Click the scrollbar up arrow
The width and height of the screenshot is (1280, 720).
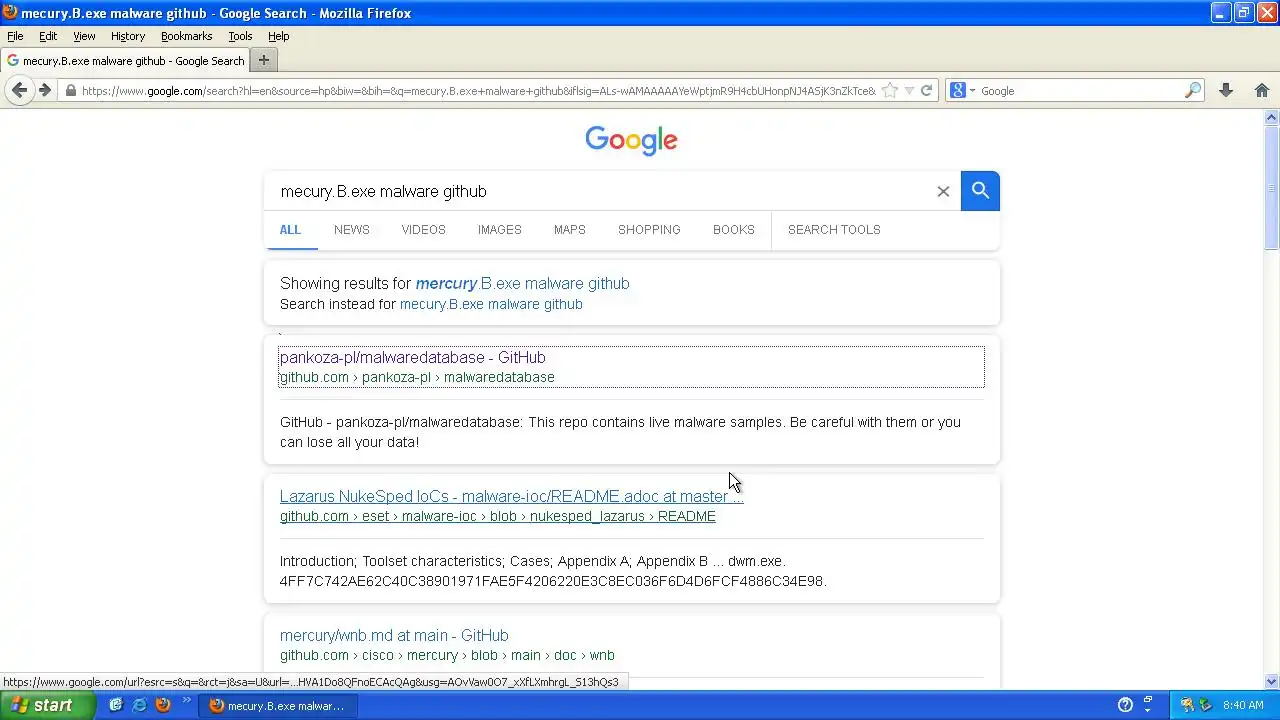pyautogui.click(x=1272, y=117)
